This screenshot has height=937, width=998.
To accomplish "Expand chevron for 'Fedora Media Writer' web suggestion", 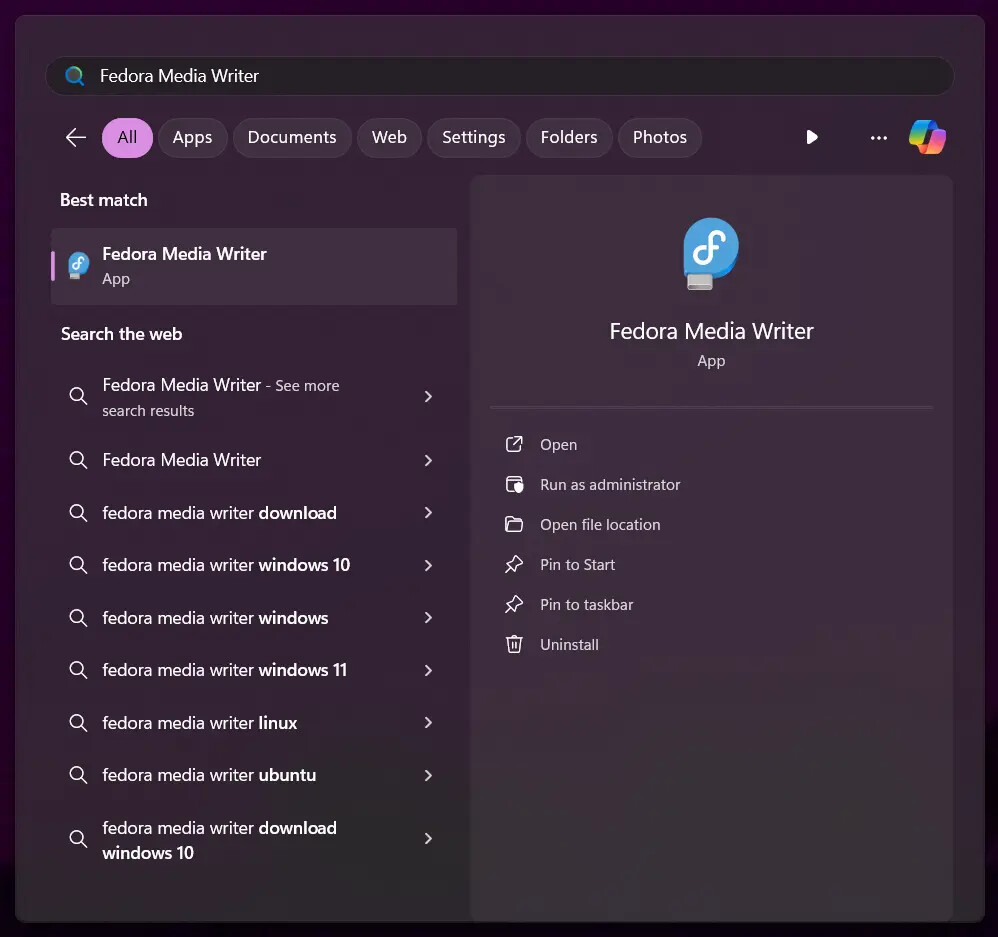I will (428, 460).
